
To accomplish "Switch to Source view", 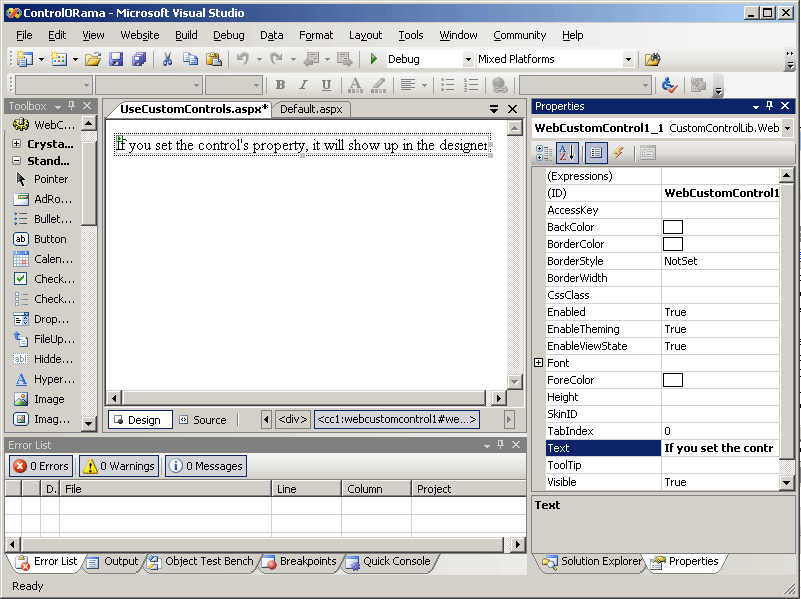I will click(x=203, y=420).
